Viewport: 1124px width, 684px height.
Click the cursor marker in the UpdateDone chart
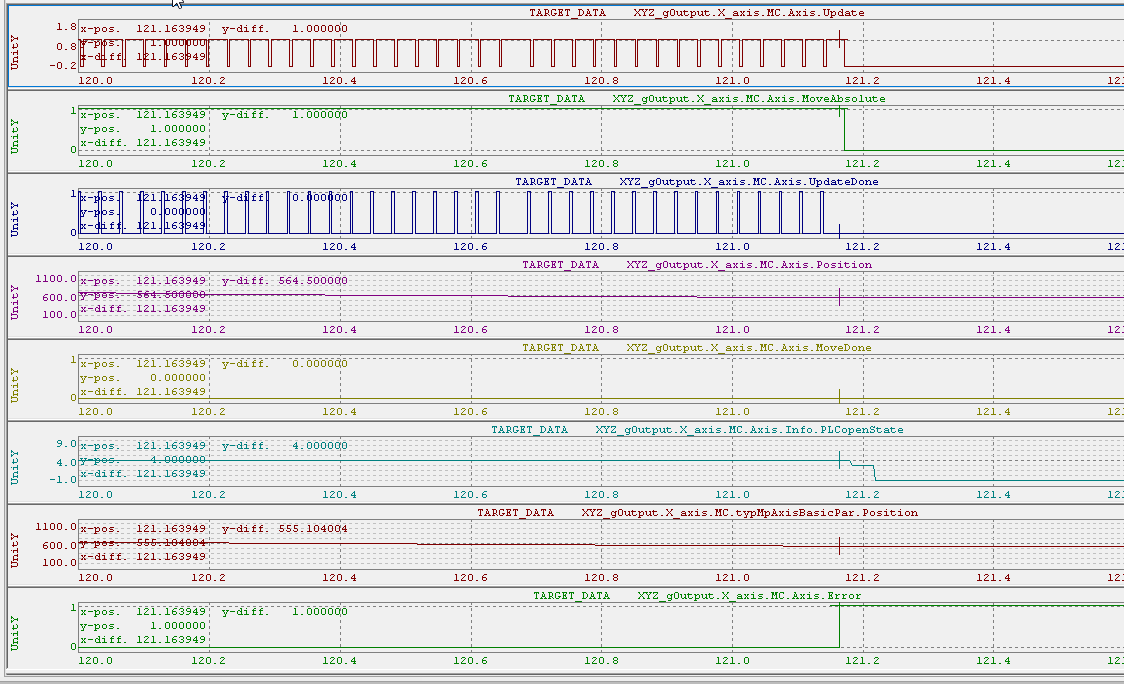click(839, 232)
